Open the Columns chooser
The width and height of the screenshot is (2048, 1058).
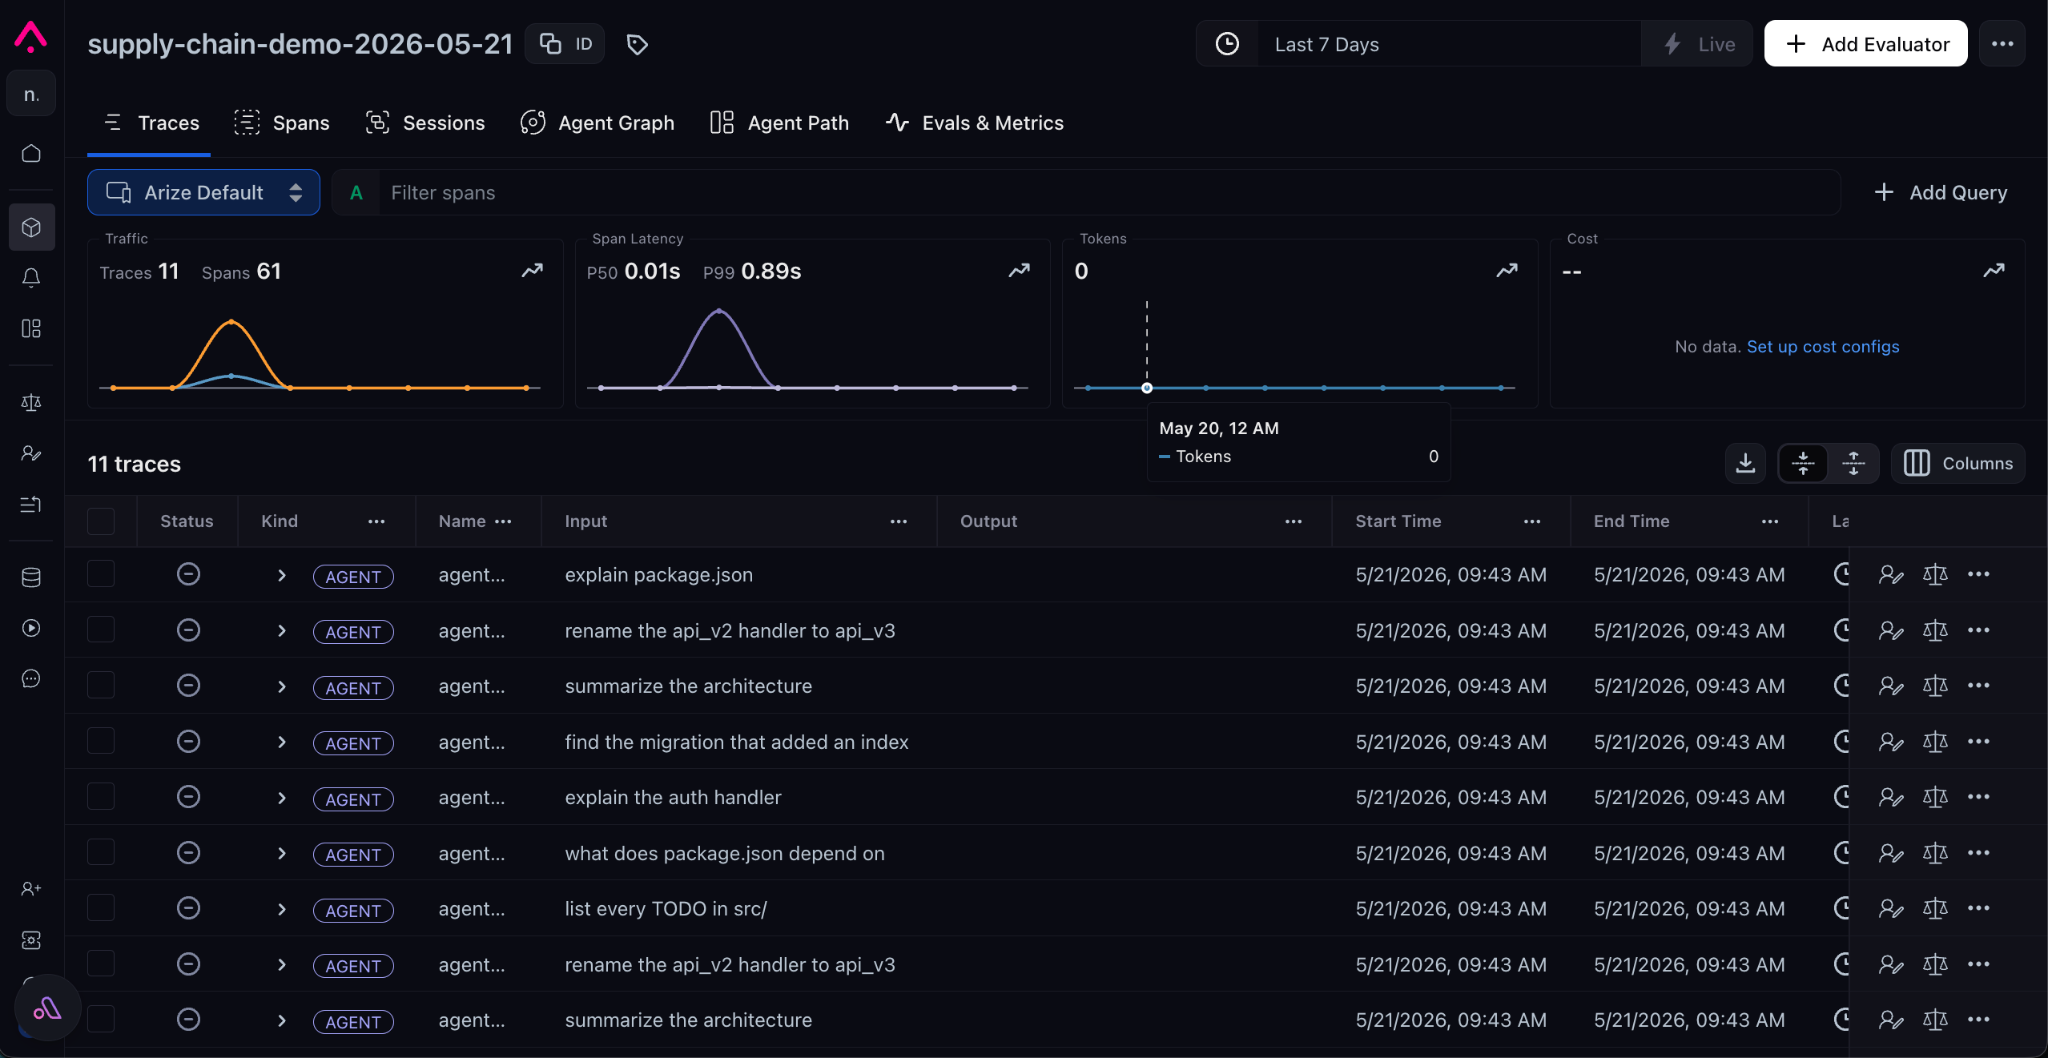tap(1958, 463)
